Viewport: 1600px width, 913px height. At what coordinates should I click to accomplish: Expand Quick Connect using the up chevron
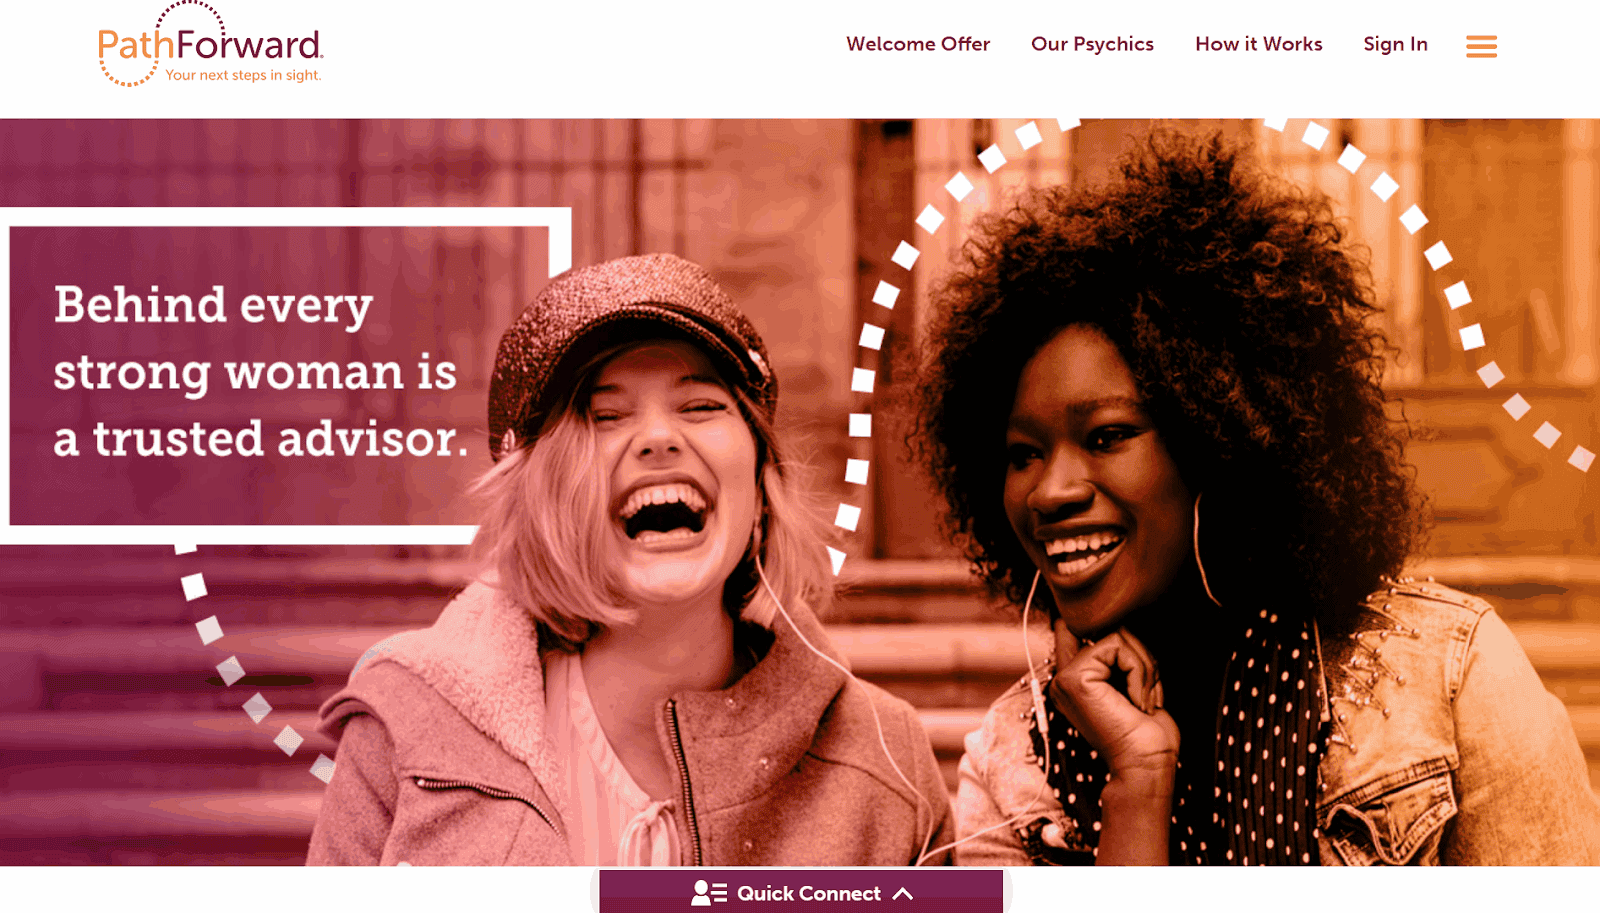click(902, 894)
